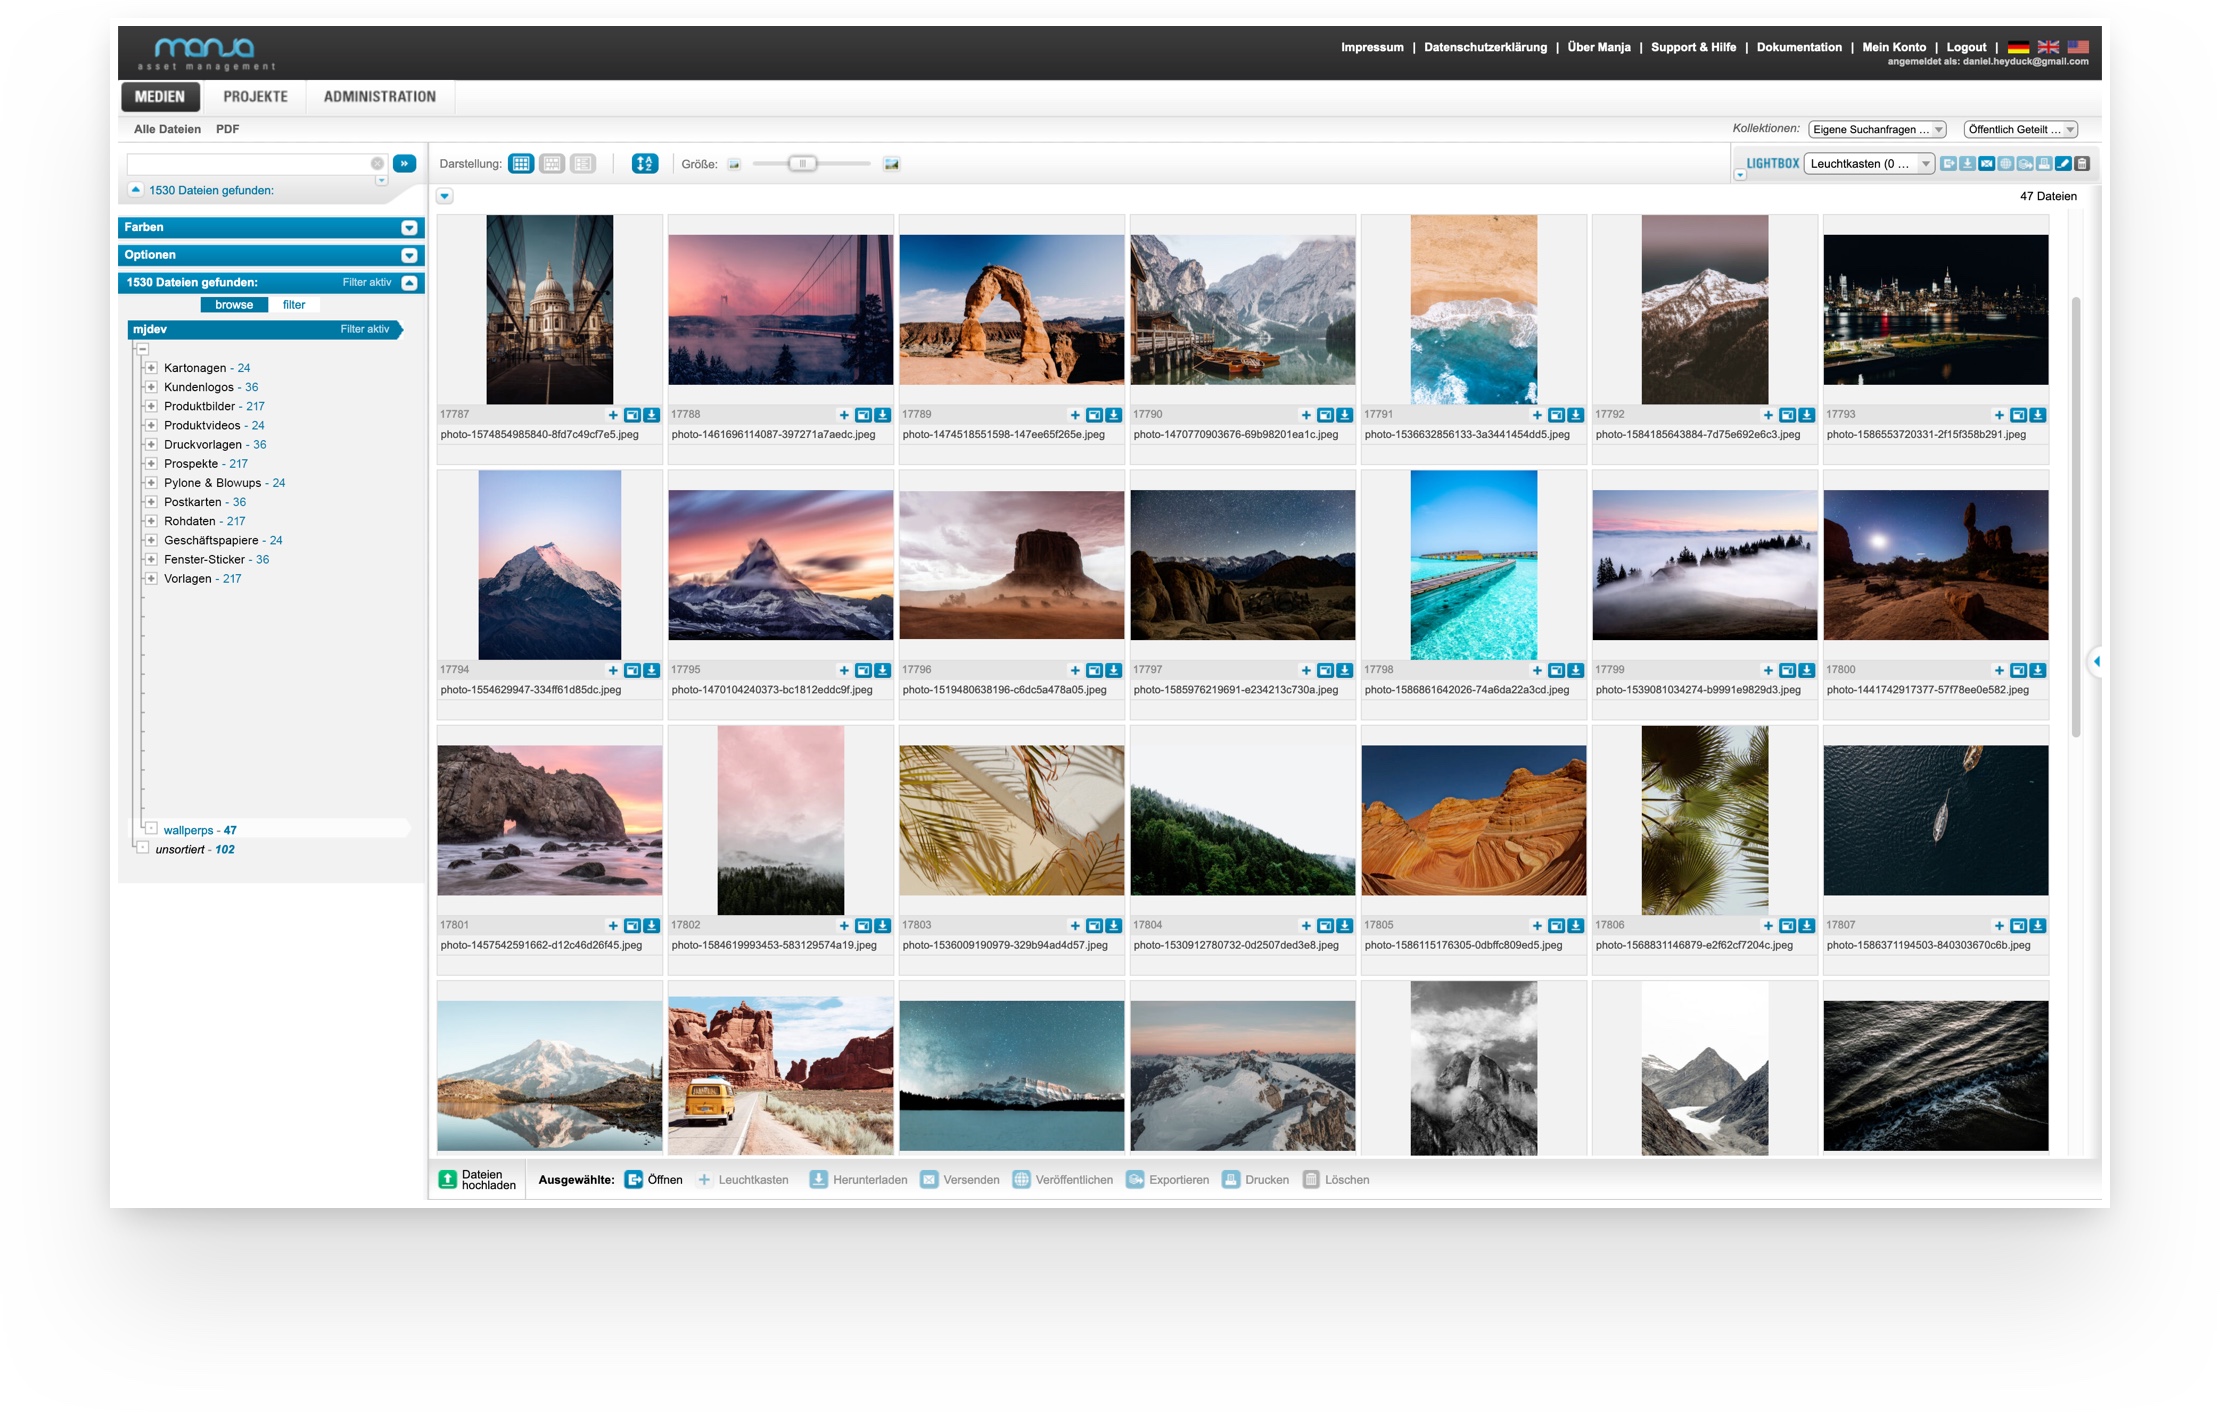Click the lightbox edit pencil icon
This screenshot has width=2220, height=1412.
point(2062,164)
